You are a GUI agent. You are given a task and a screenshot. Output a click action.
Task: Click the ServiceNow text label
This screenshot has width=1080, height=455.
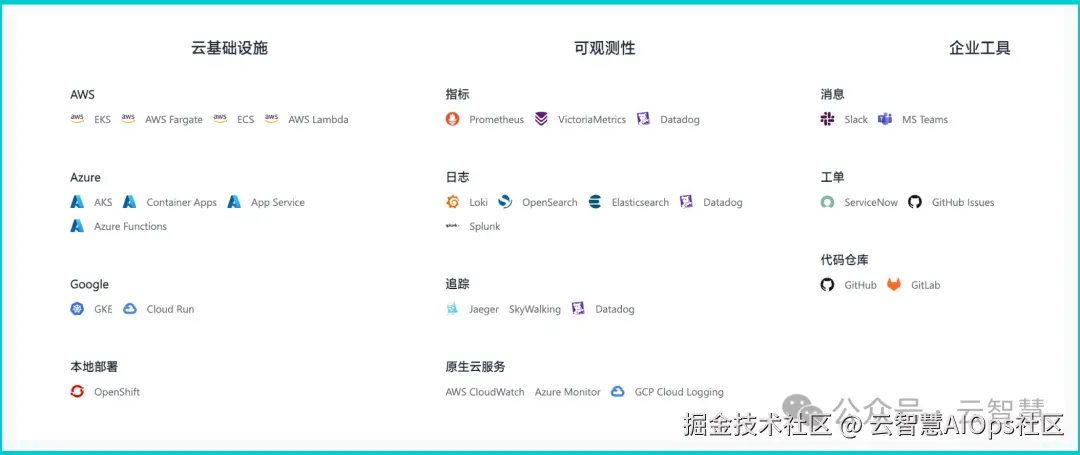(871, 202)
